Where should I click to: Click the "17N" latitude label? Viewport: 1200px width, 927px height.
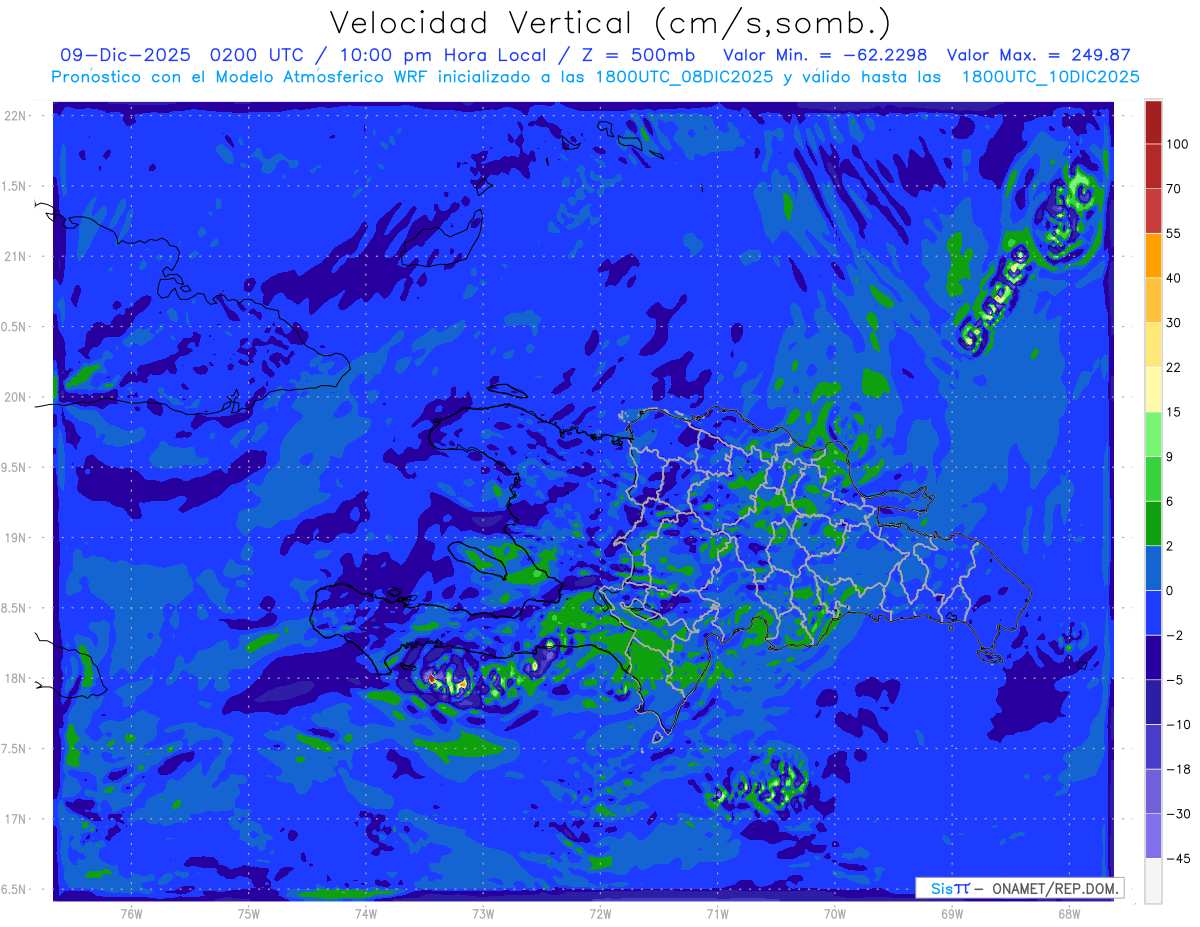coord(16,819)
